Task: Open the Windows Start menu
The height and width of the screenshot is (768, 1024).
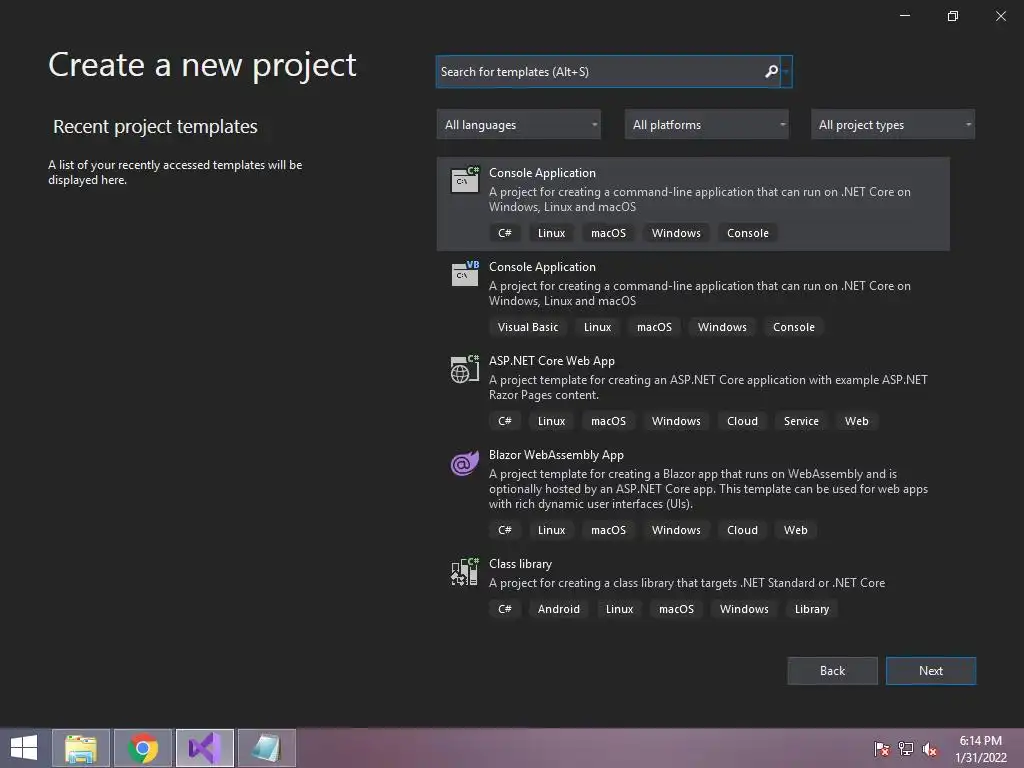Action: click(x=24, y=748)
